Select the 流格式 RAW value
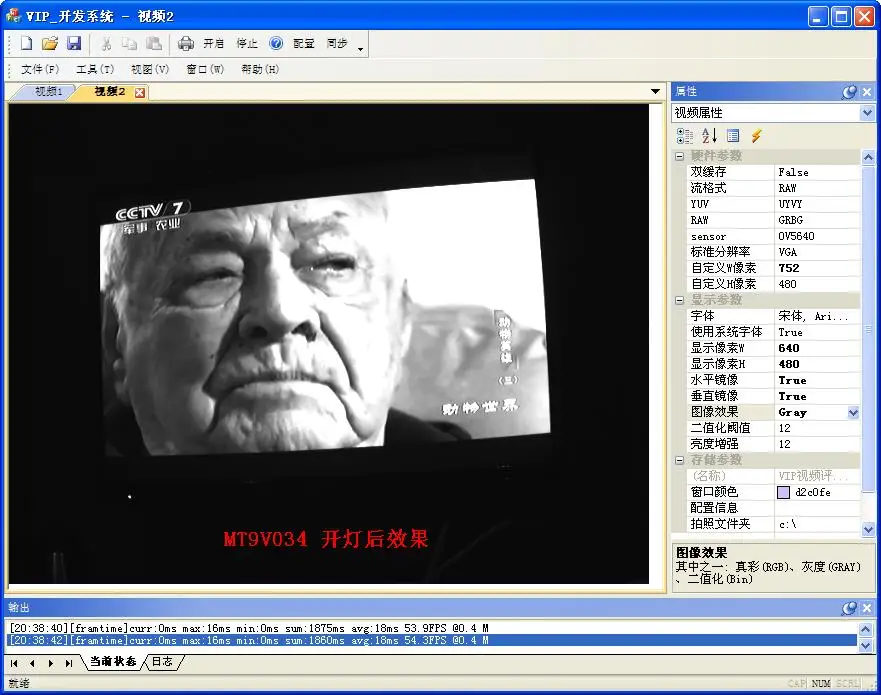 pyautogui.click(x=818, y=188)
